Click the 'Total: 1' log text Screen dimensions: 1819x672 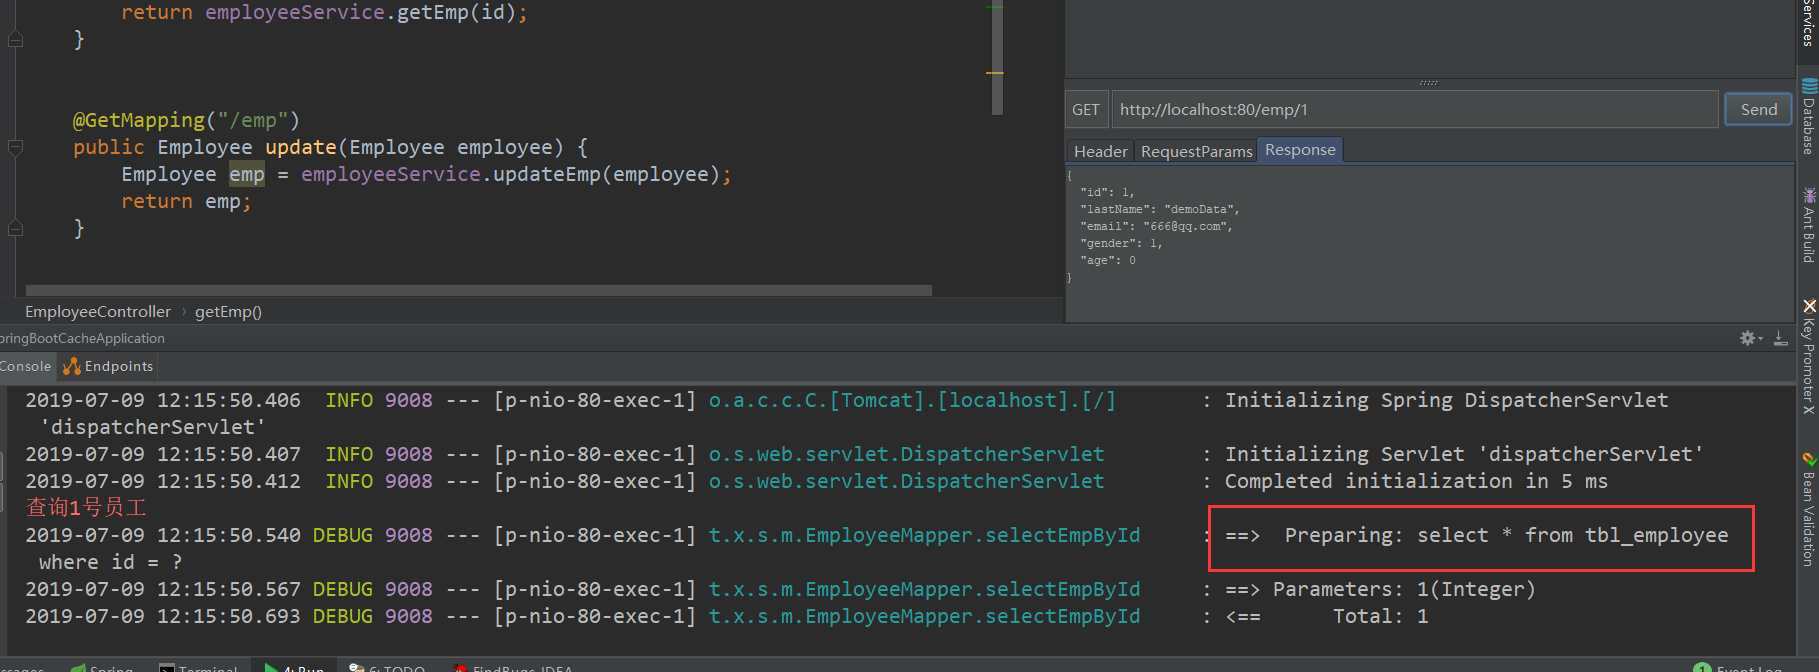(x=1380, y=616)
